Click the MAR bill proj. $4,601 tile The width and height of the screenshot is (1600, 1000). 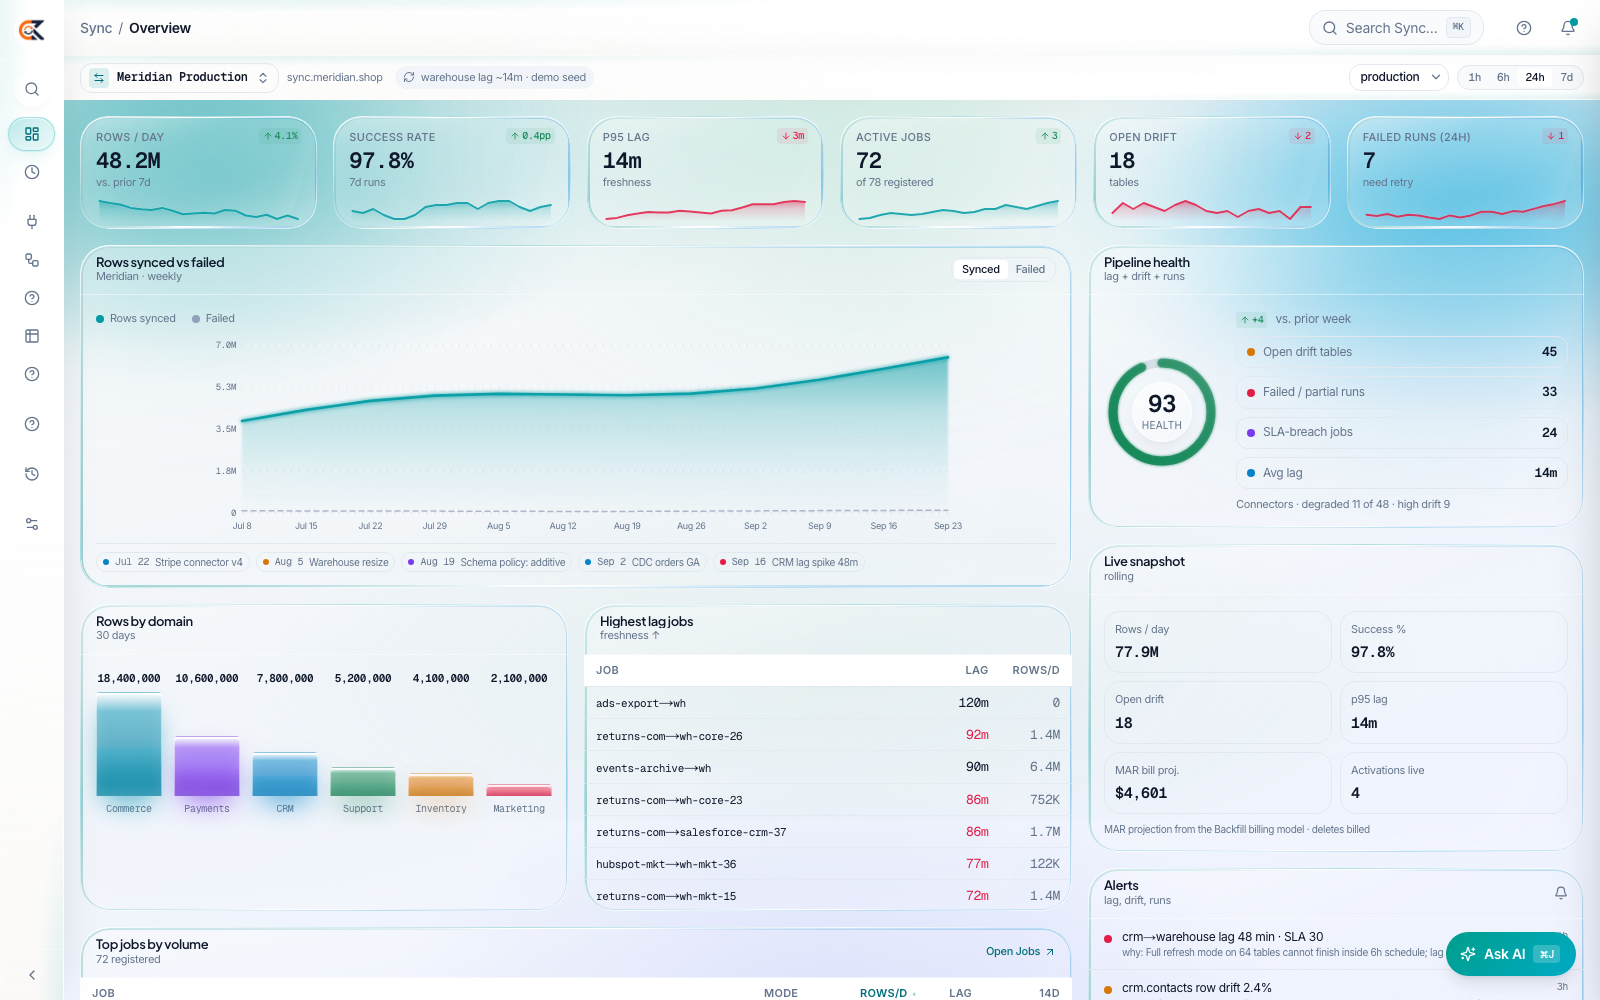(x=1217, y=783)
